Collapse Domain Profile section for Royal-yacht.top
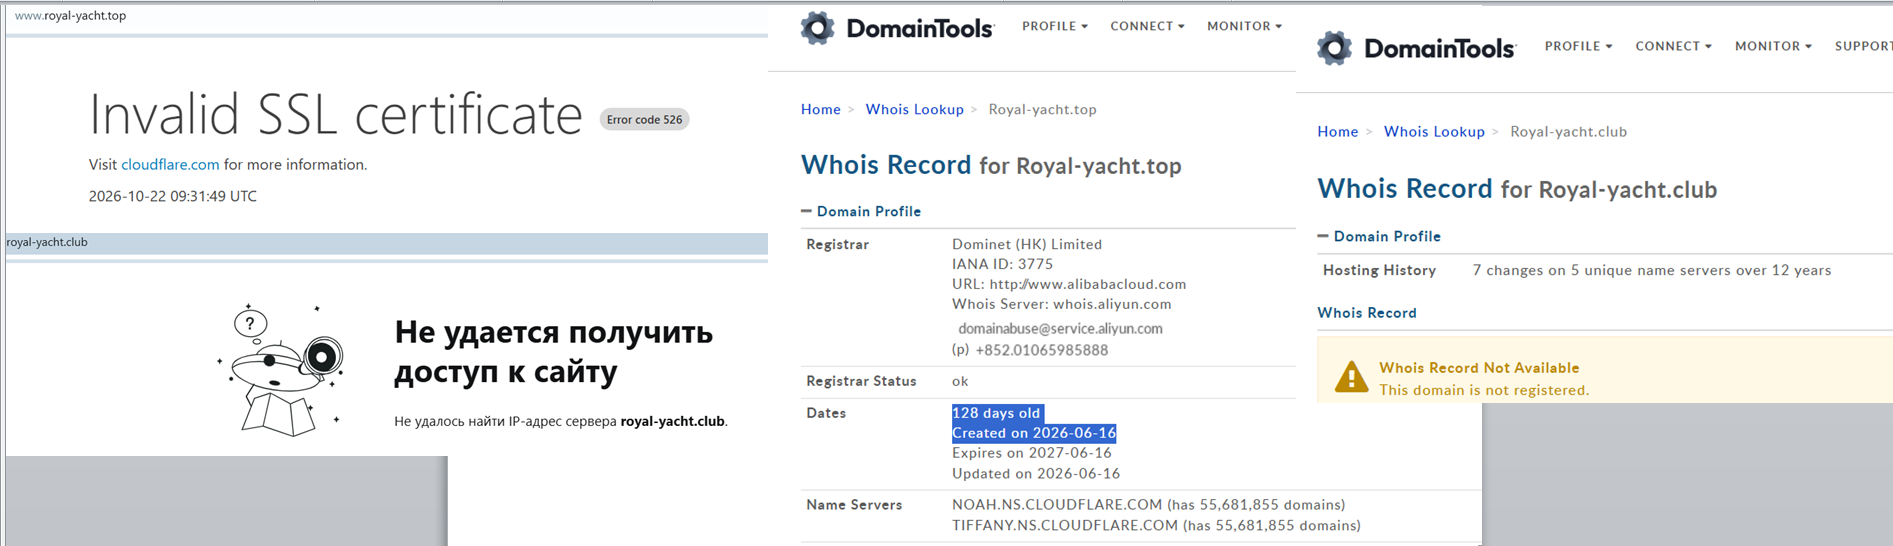The height and width of the screenshot is (546, 1893). 861,211
